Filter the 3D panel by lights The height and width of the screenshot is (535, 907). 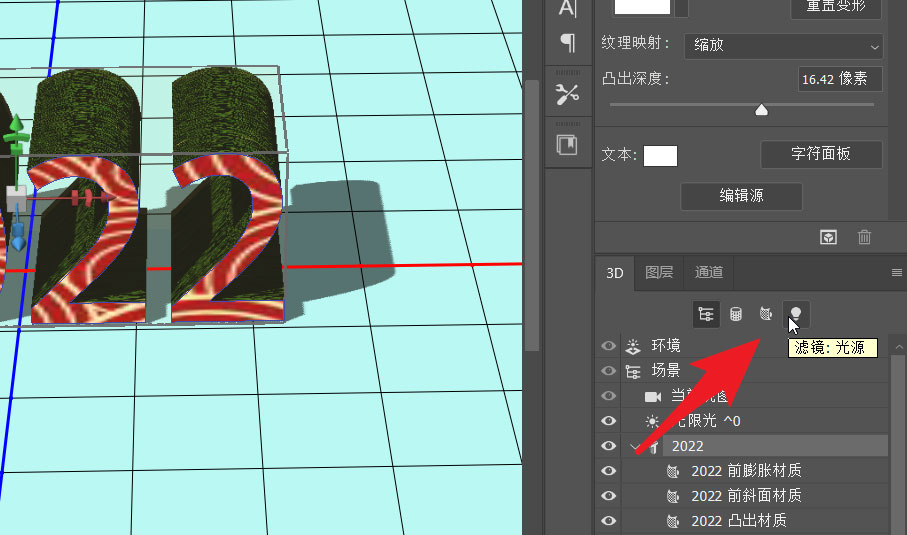pyautogui.click(x=795, y=314)
